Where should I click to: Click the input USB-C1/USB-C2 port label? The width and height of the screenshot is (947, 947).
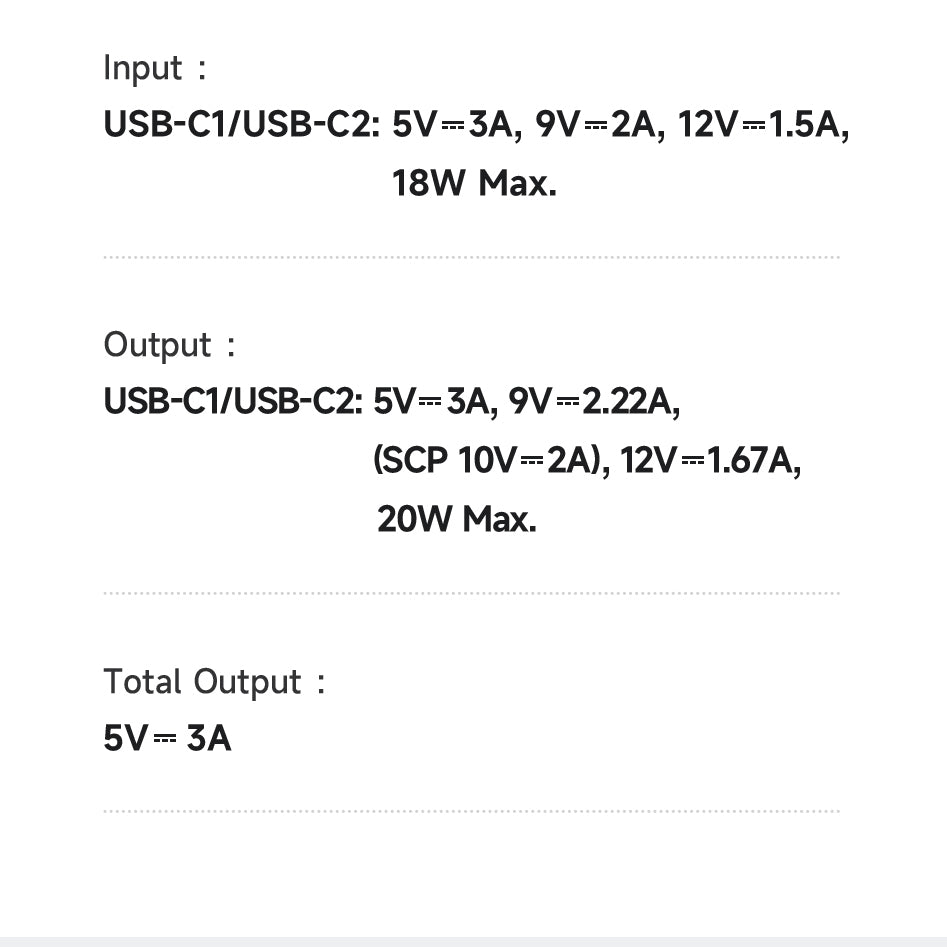[x=242, y=124]
